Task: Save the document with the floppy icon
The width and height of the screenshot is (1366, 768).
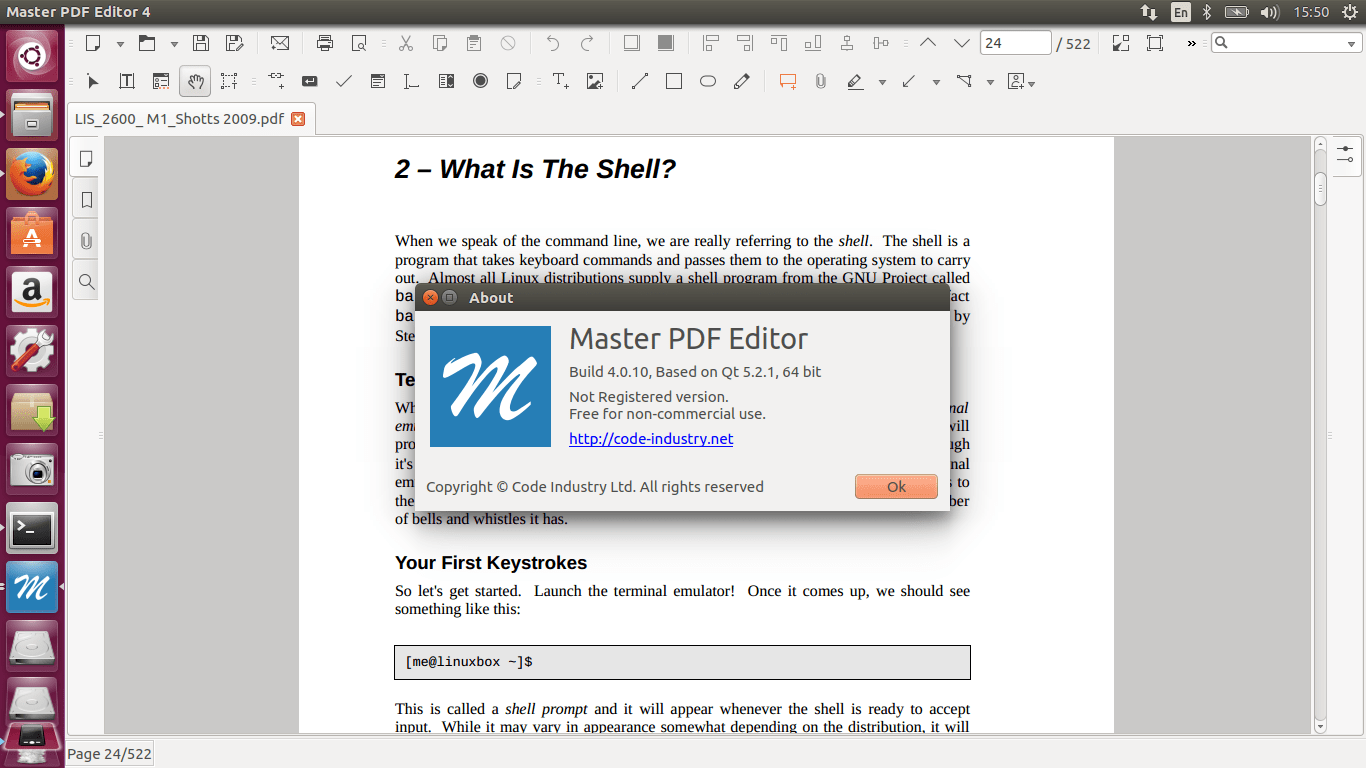Action: click(x=201, y=43)
